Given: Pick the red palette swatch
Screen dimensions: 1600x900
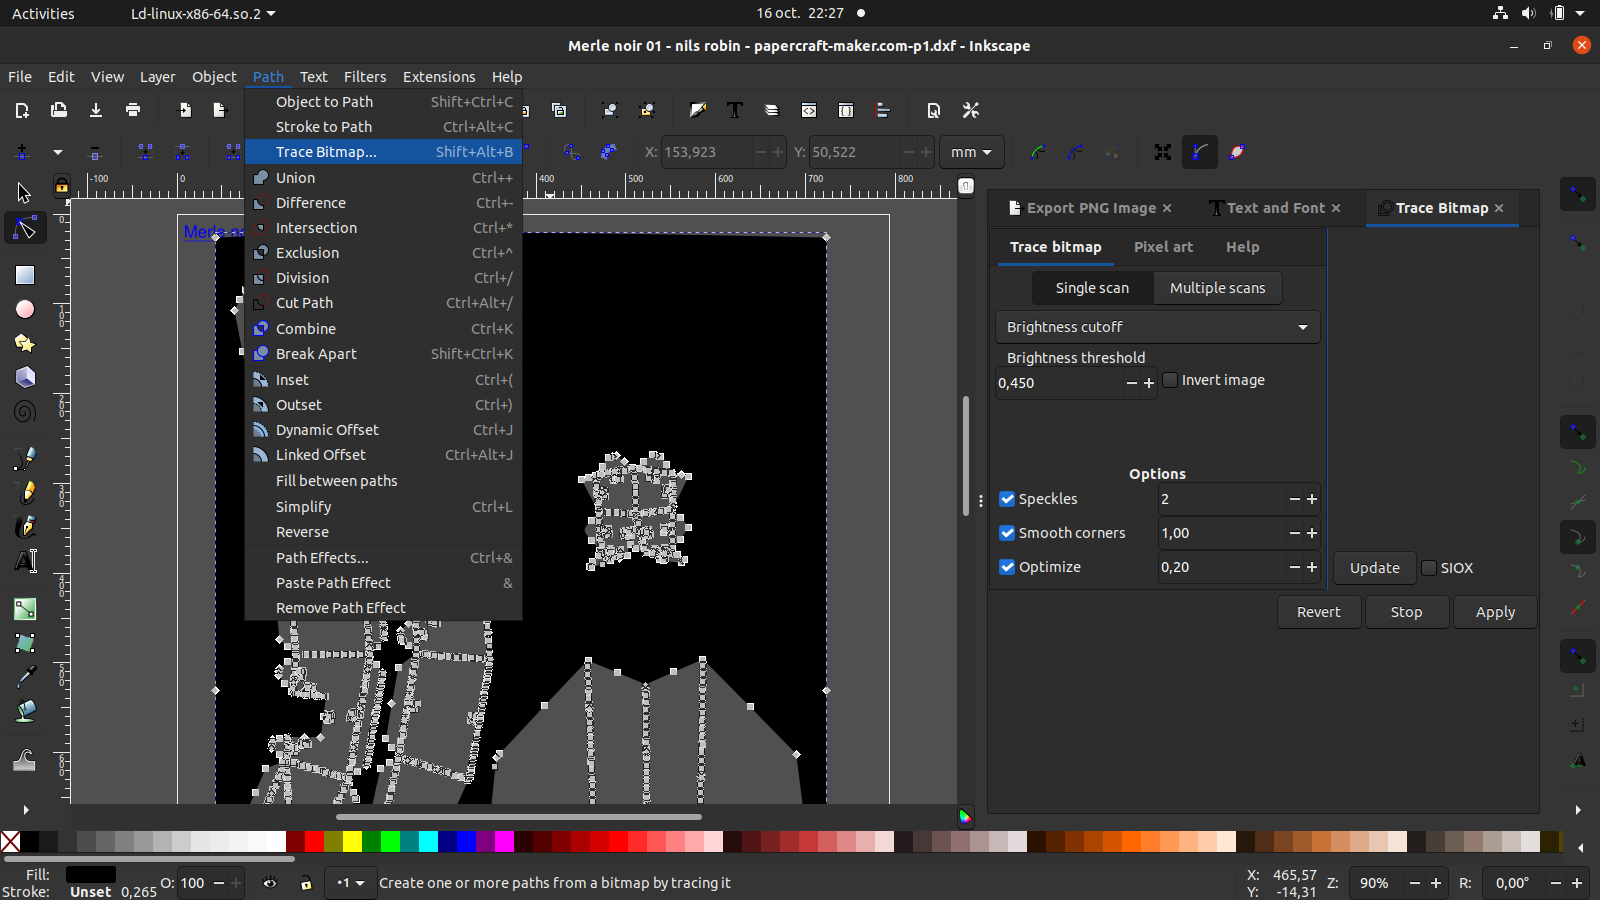Looking at the screenshot, I should pyautogui.click(x=314, y=842).
